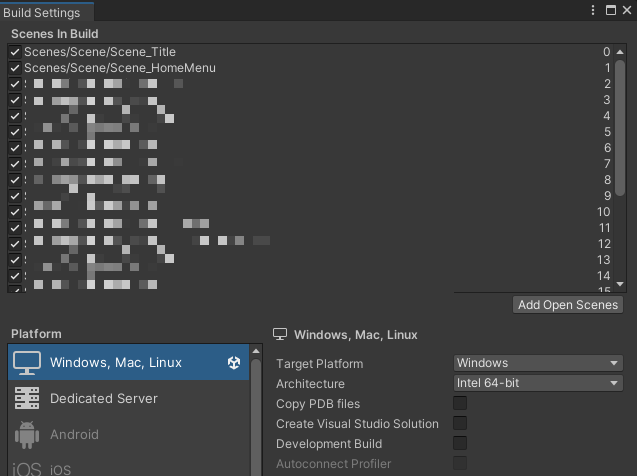Click the Android robot icon
The height and width of the screenshot is (476, 637).
click(27, 435)
